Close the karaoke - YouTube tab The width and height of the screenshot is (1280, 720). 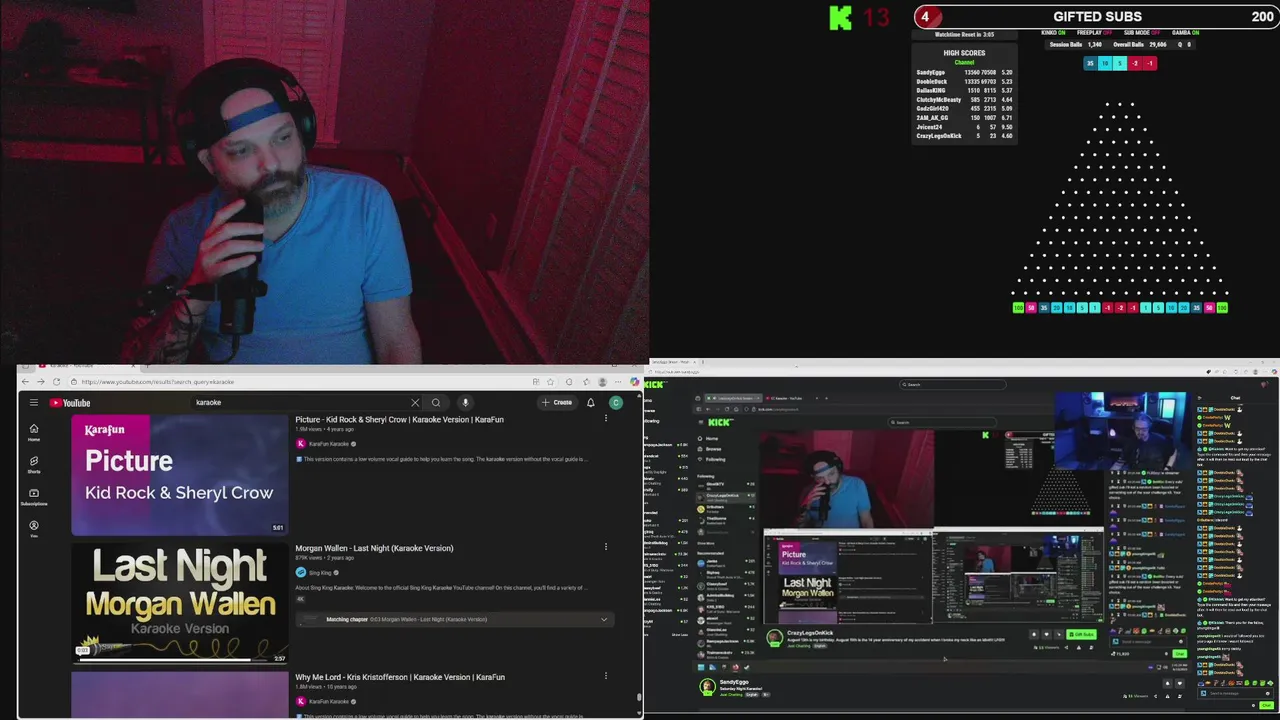coord(135,366)
